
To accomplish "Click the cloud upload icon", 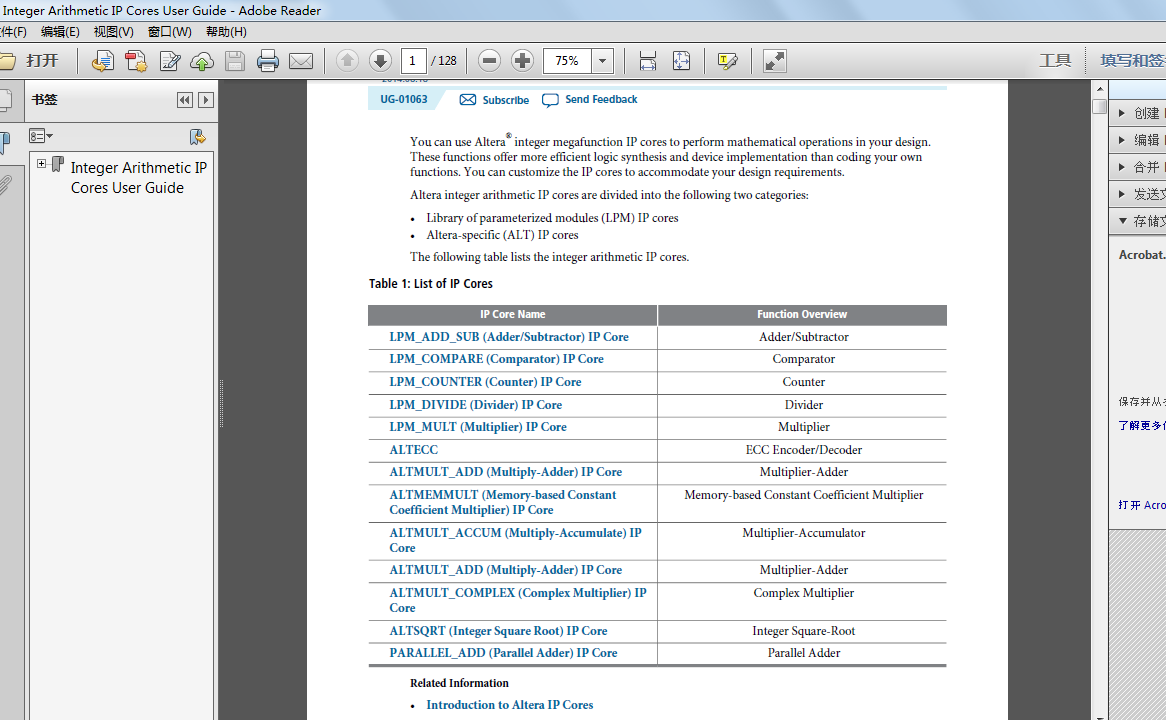I will coord(202,61).
